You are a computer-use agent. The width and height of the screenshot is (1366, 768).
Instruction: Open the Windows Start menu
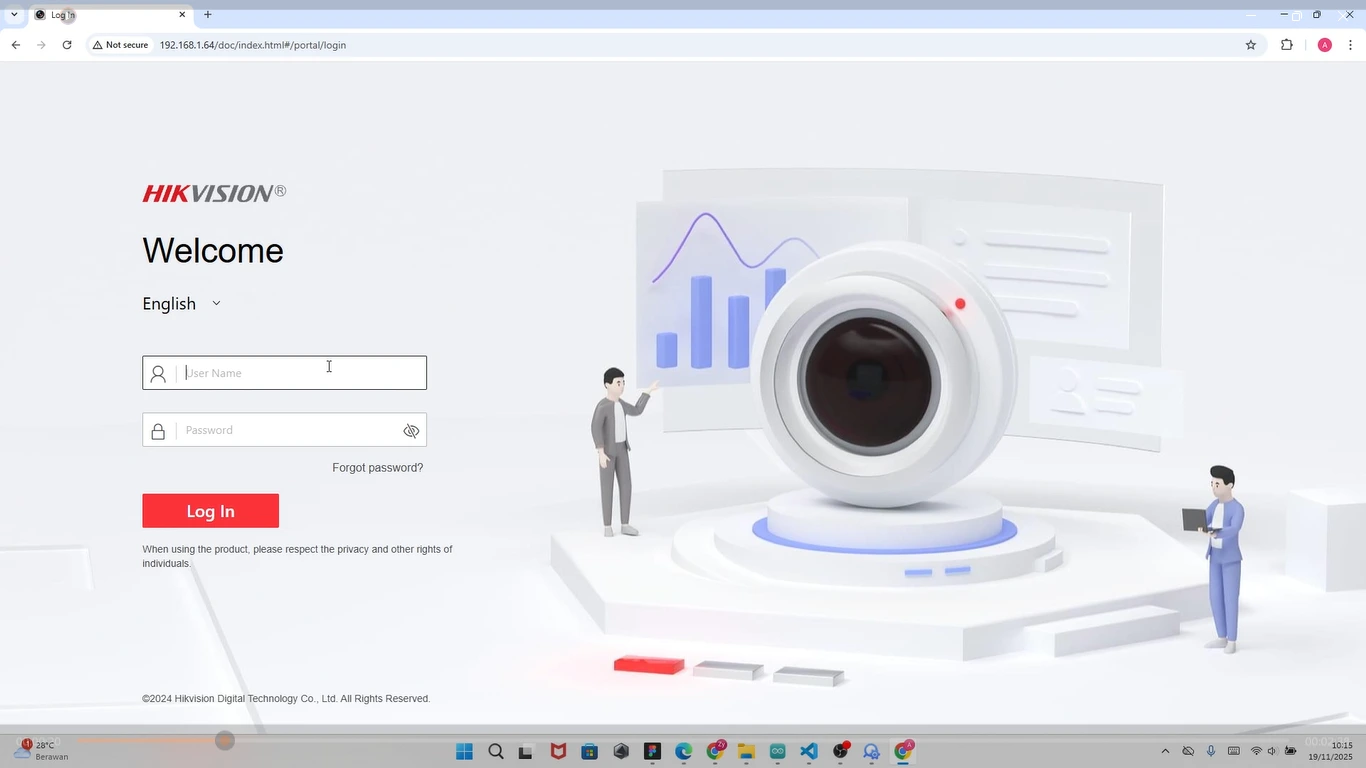tap(464, 752)
